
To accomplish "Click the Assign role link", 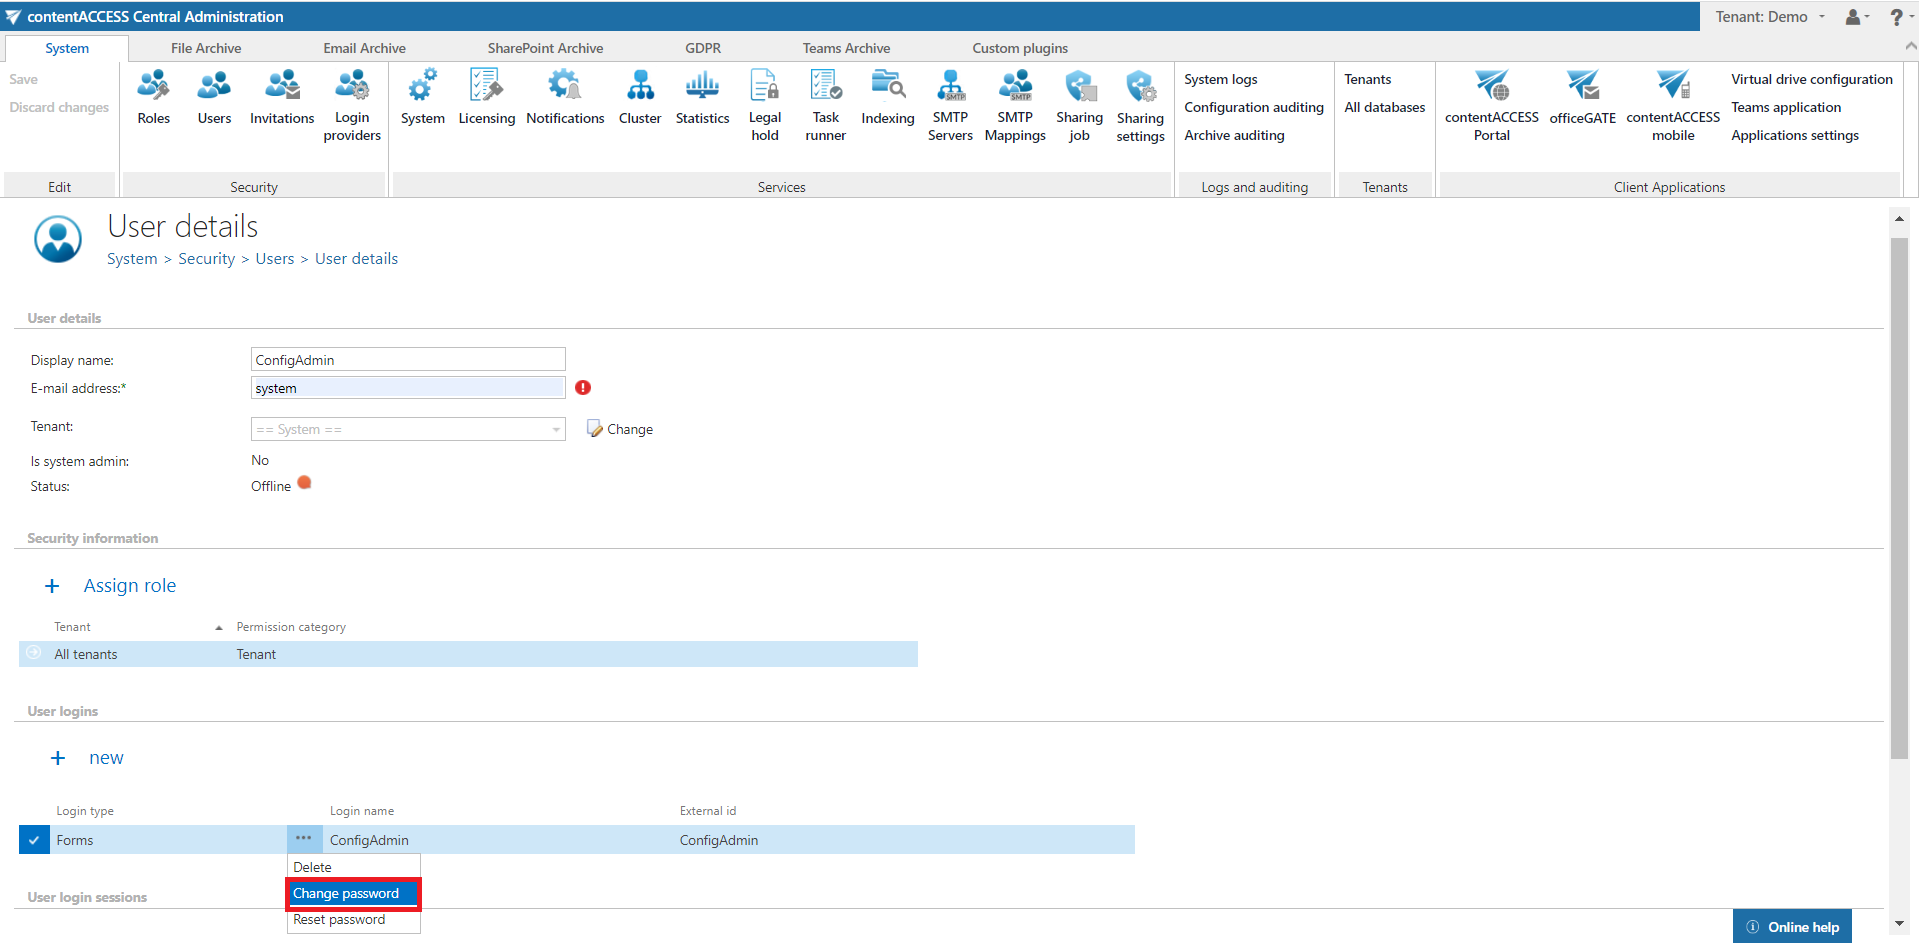I will [x=129, y=586].
